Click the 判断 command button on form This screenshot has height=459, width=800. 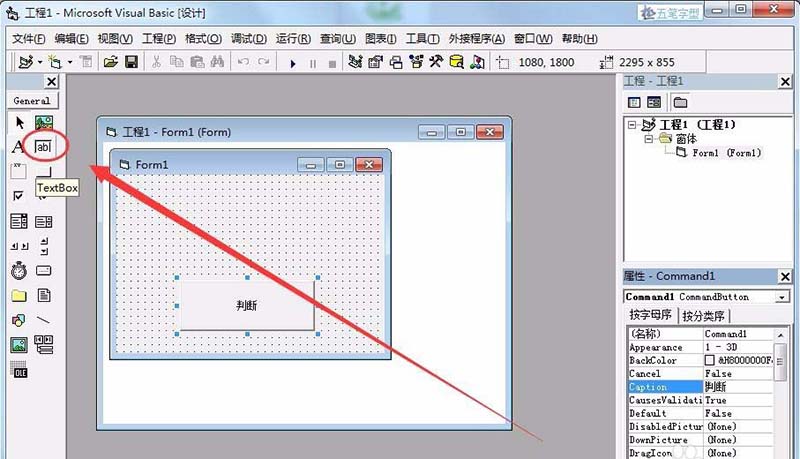pyautogui.click(x=247, y=305)
